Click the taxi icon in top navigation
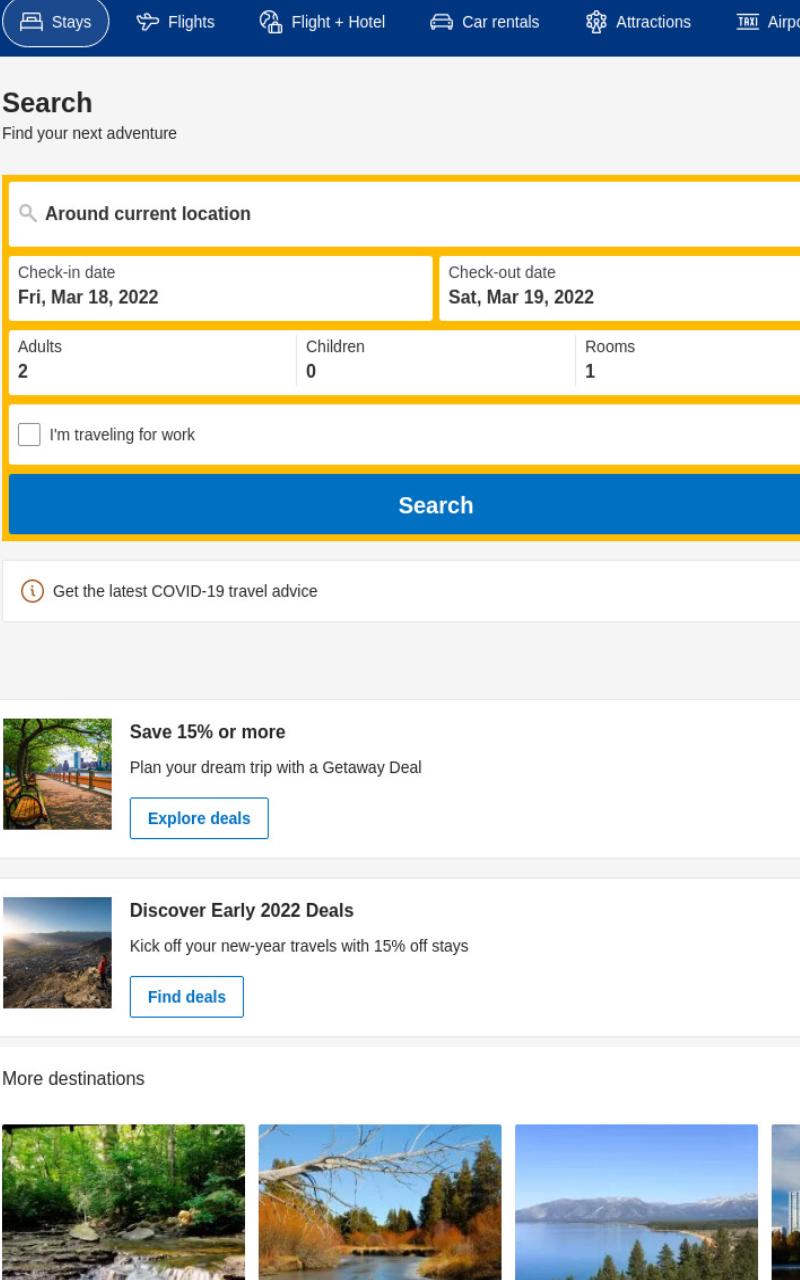800x1280 pixels. [747, 21]
